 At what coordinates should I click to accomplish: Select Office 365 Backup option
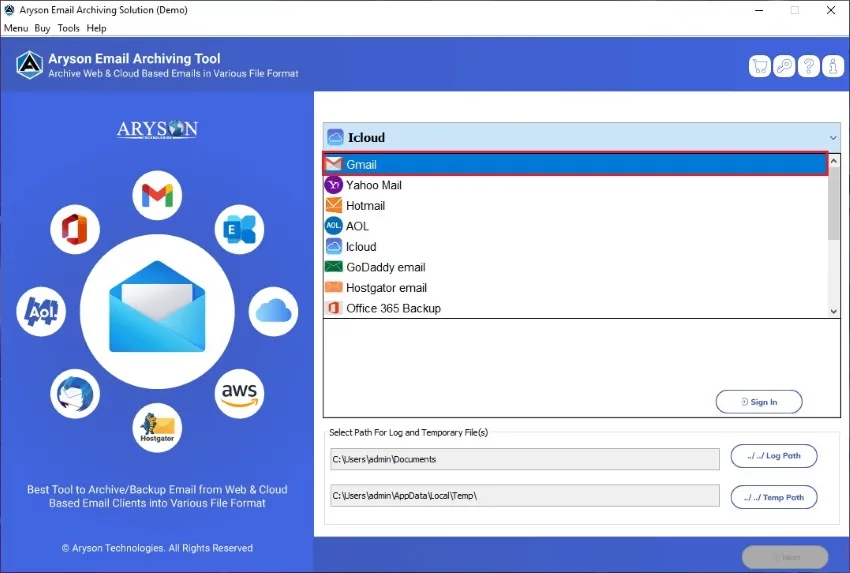point(576,308)
